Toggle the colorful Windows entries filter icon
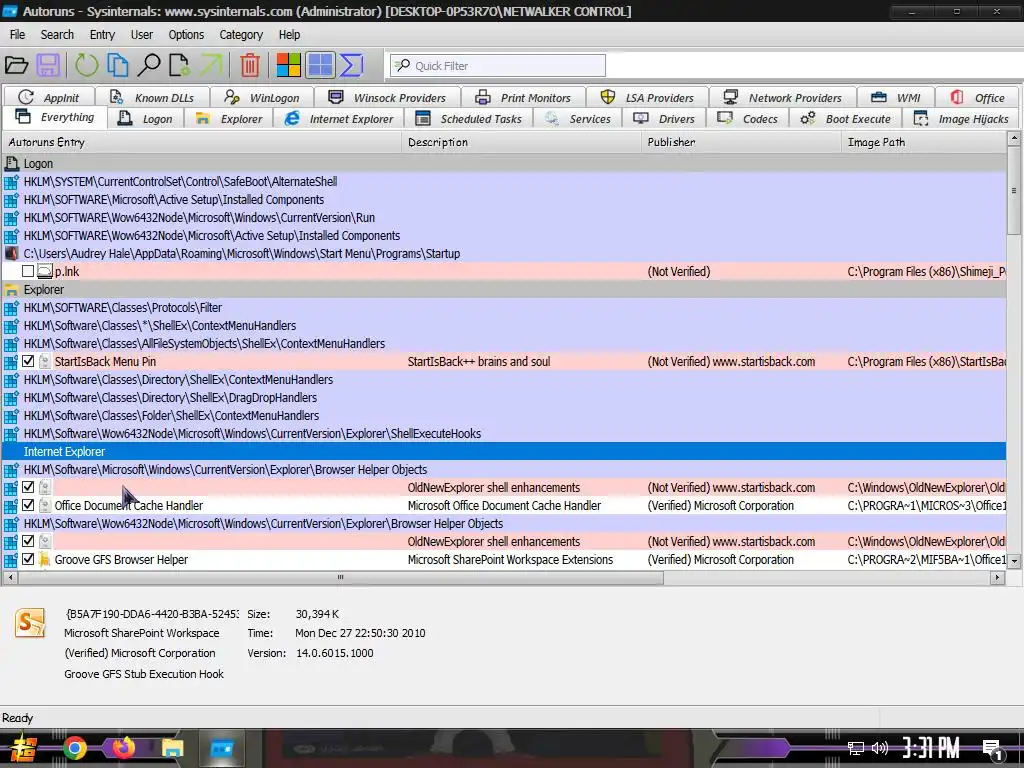Screen dimensions: 1024x768 (x=288, y=65)
